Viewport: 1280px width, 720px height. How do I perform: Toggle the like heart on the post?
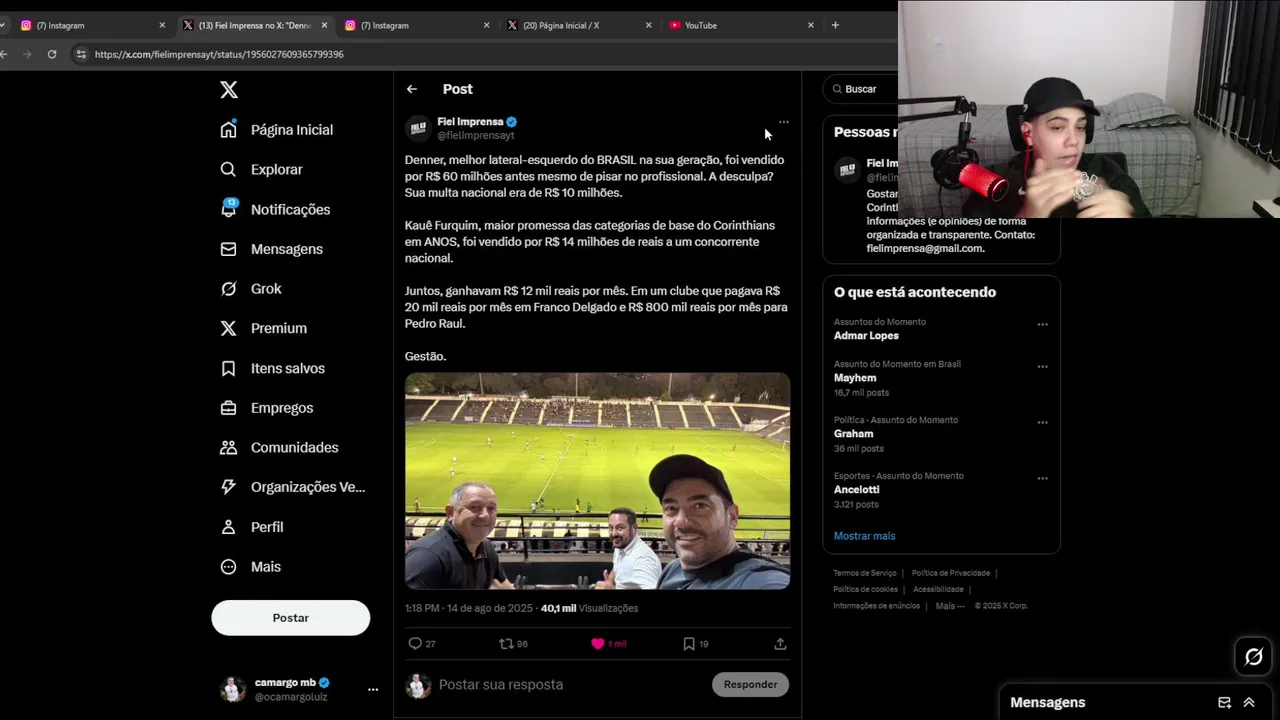click(598, 644)
